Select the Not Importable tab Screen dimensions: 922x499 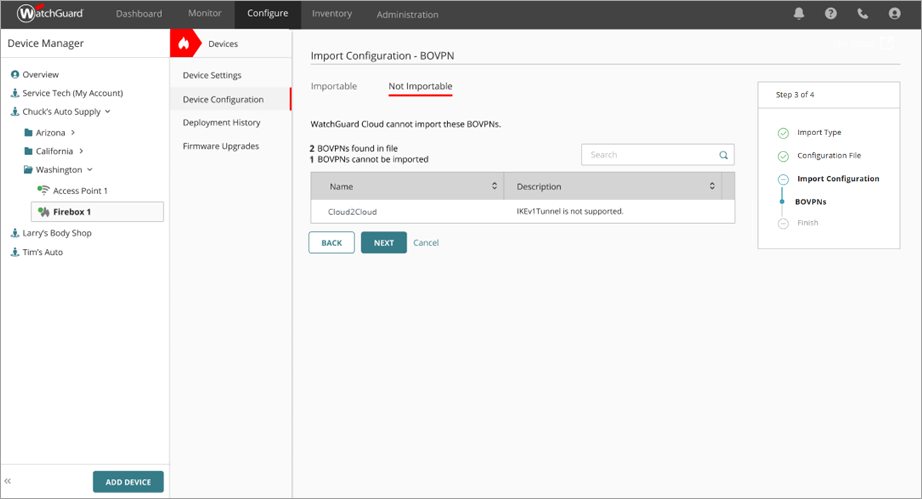point(420,86)
